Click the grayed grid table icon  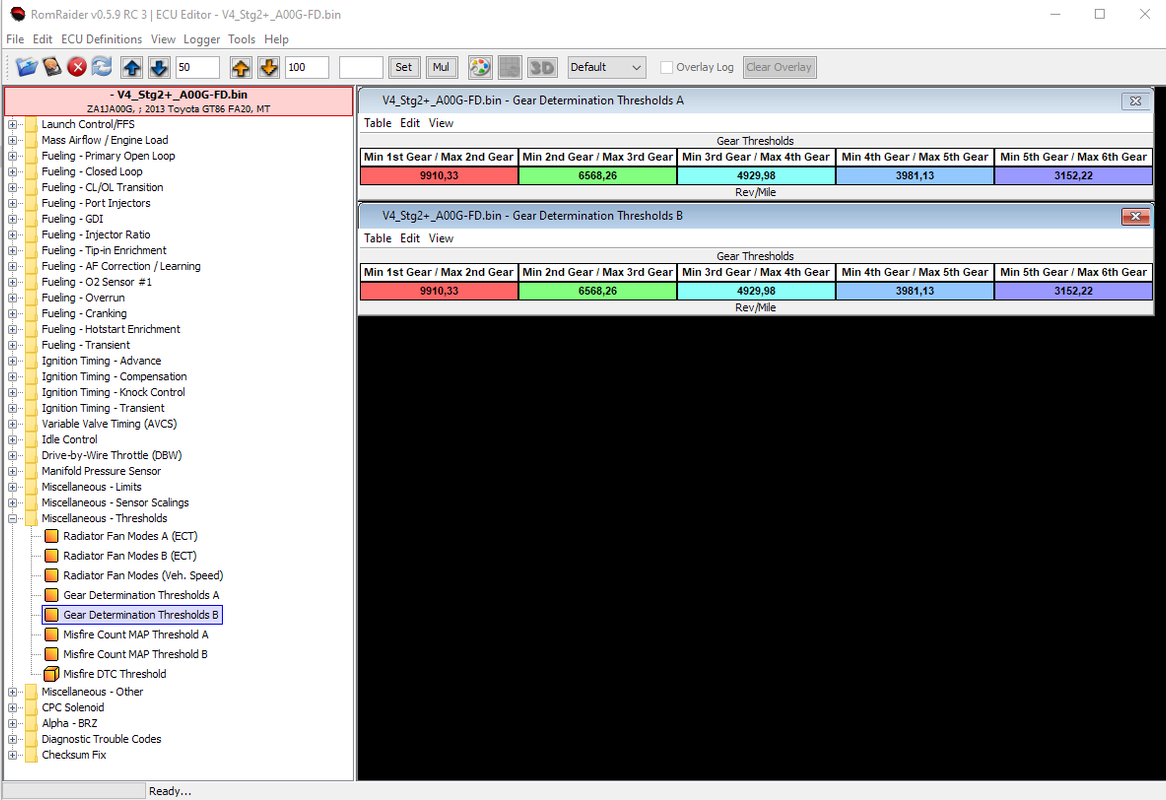tap(509, 67)
